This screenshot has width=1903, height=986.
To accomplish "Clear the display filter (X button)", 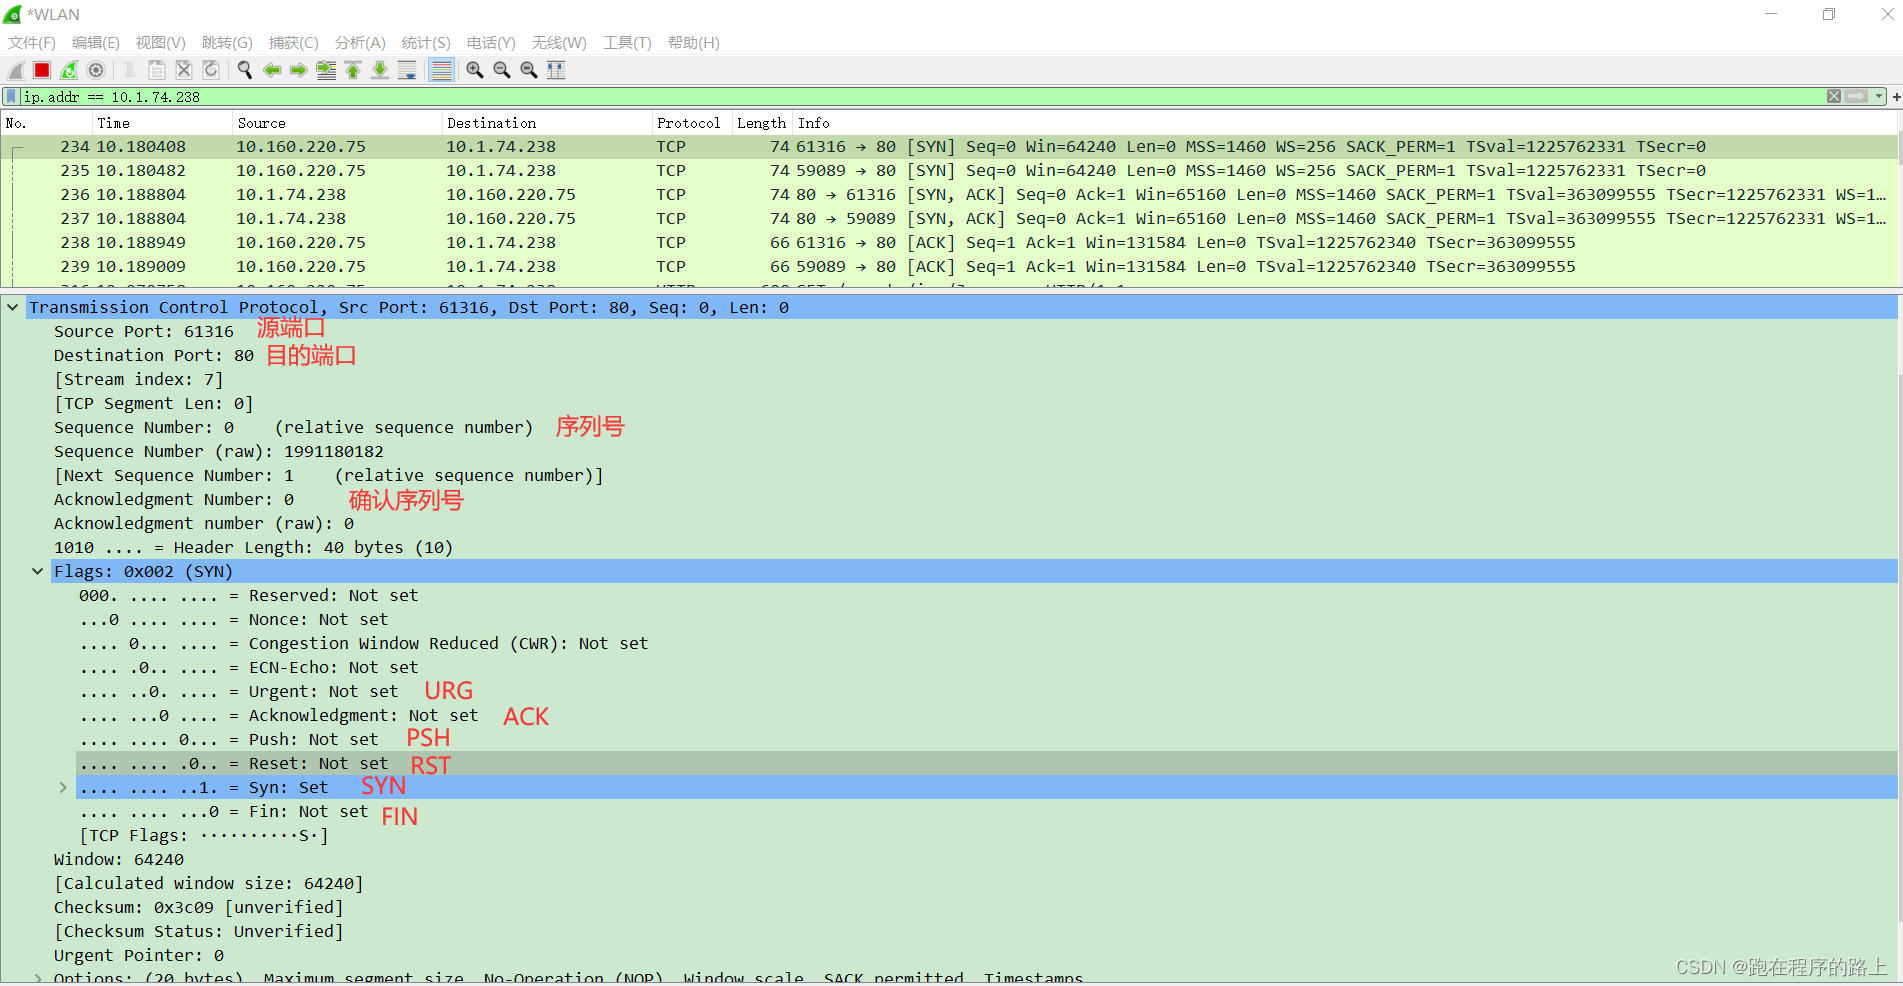I will 1834,96.
